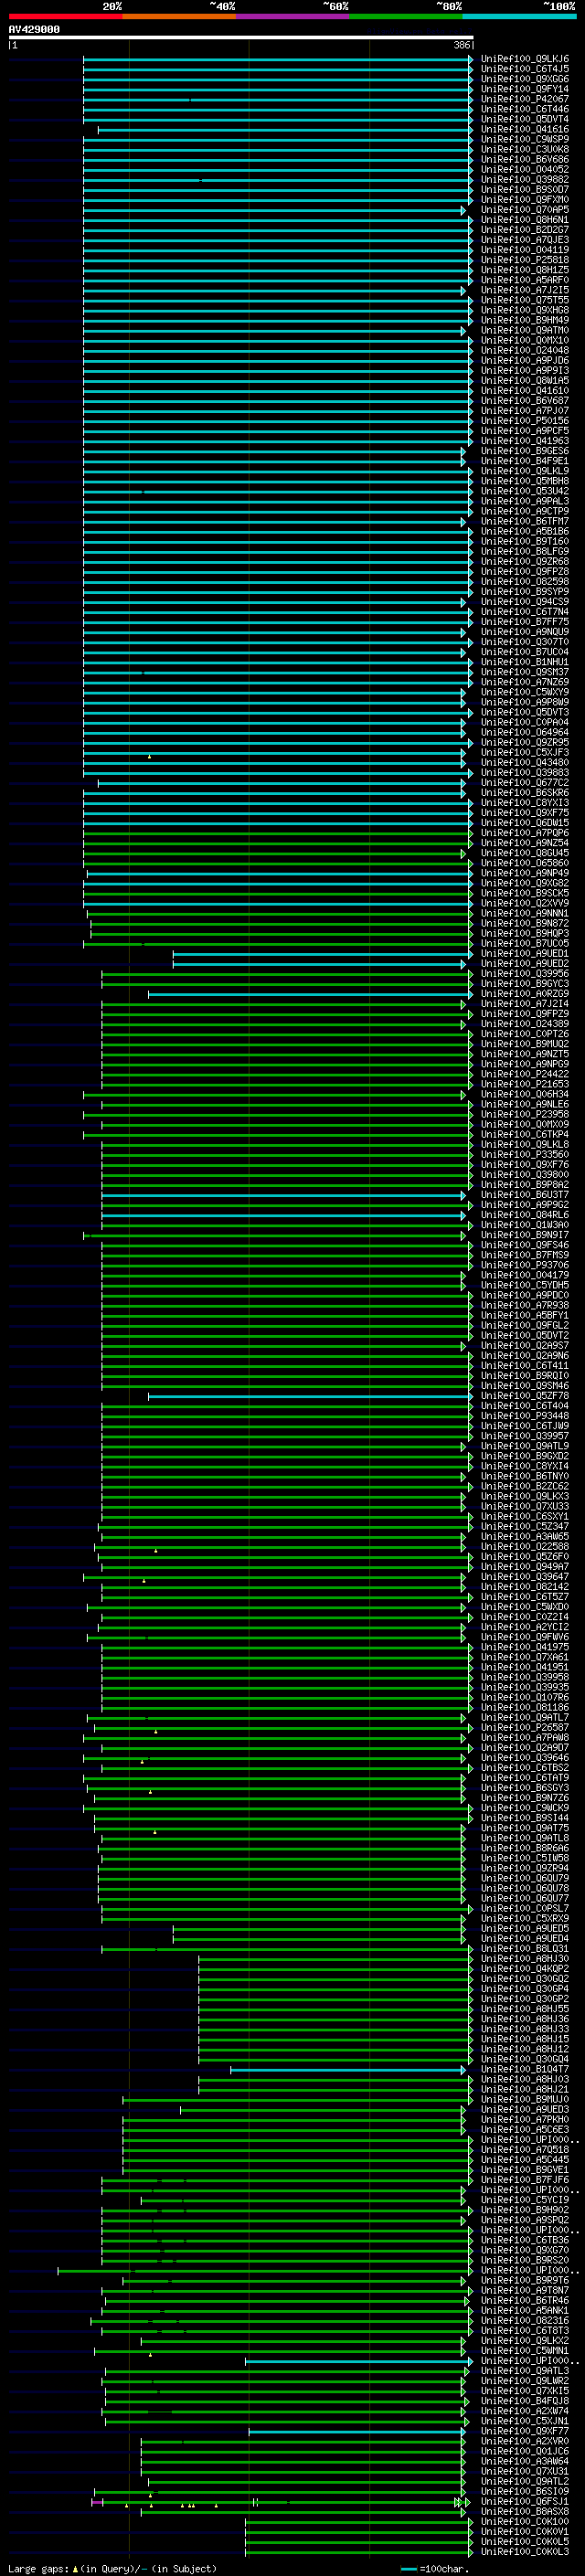Image resolution: width=585 pixels, height=2576 pixels.
Task: Select hit label UniRef100_Q5DVT4
Action: pyautogui.click(x=525, y=120)
